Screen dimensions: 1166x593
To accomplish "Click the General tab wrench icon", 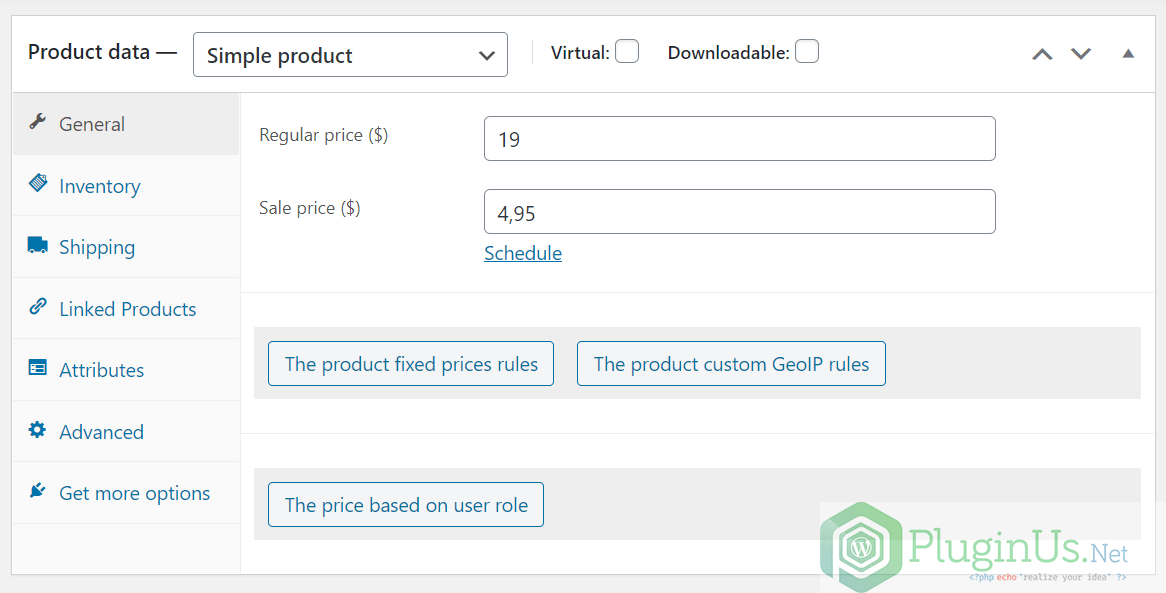I will click(x=37, y=122).
